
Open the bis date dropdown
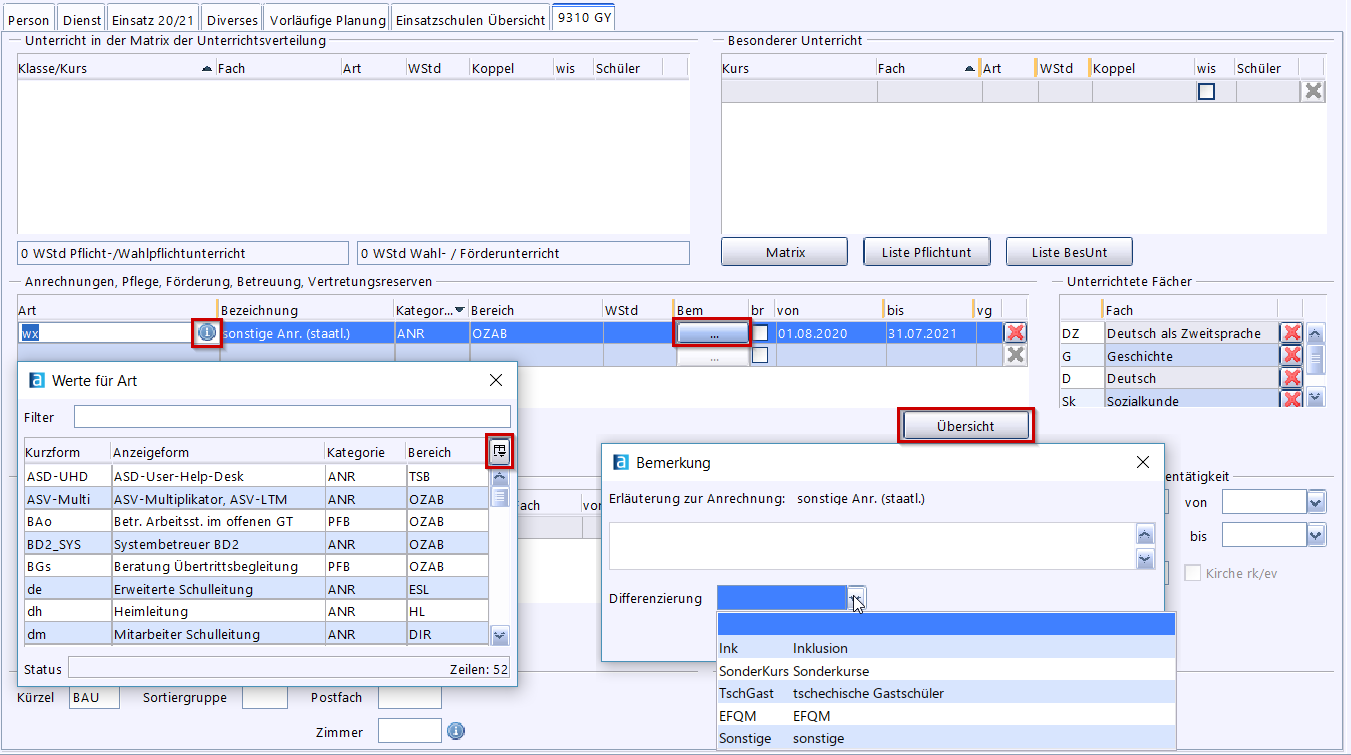tap(1316, 536)
